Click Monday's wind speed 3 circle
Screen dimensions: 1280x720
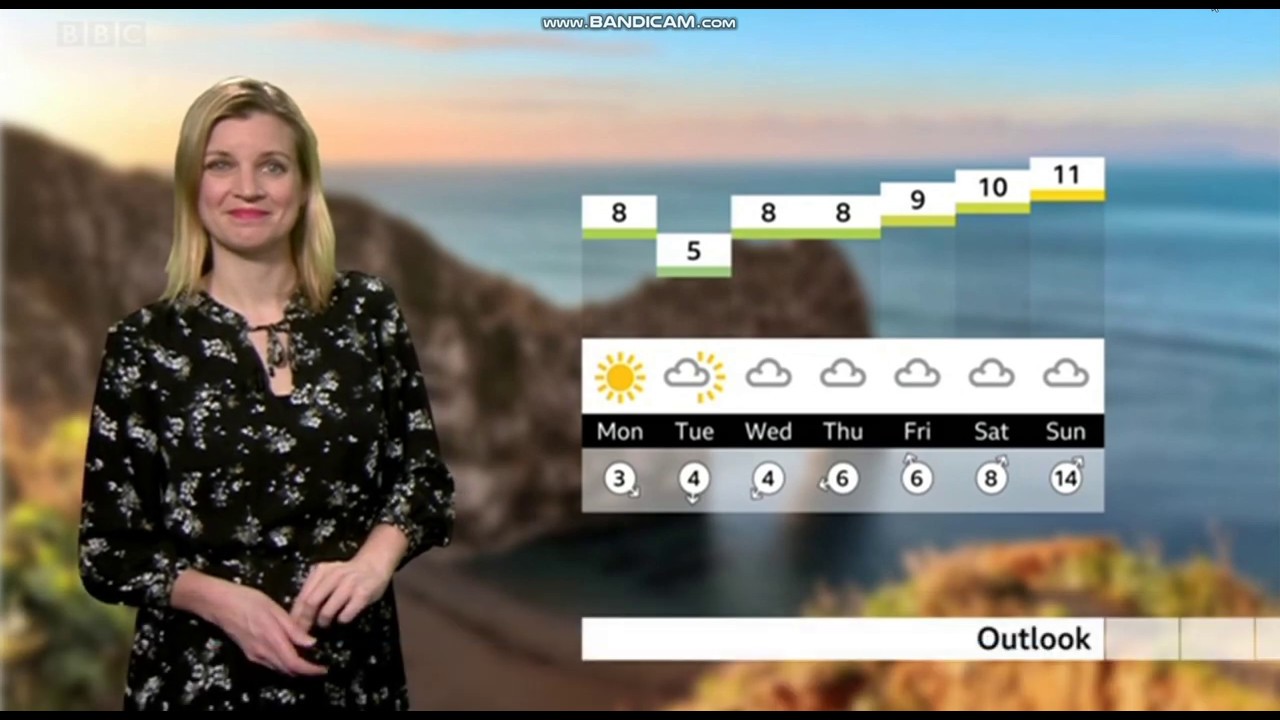(620, 479)
